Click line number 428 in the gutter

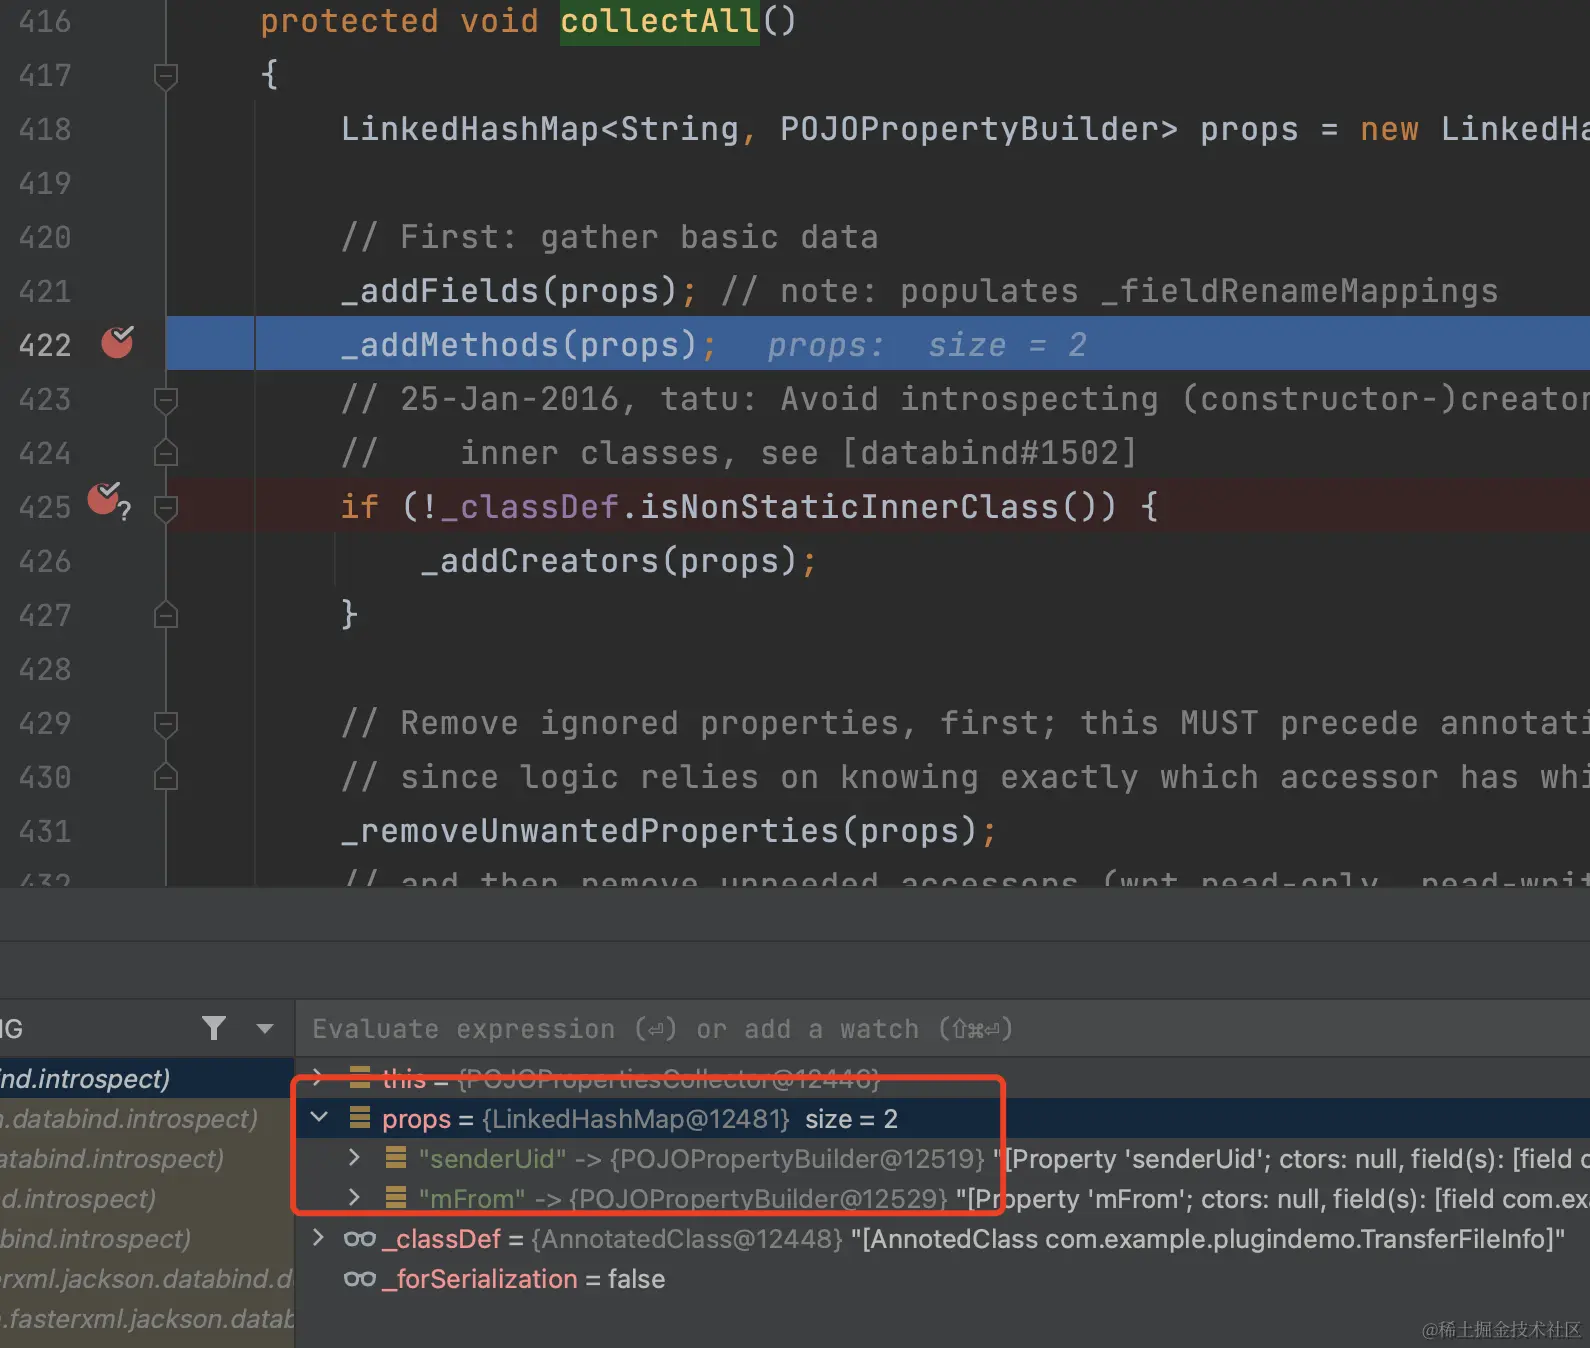(45, 669)
